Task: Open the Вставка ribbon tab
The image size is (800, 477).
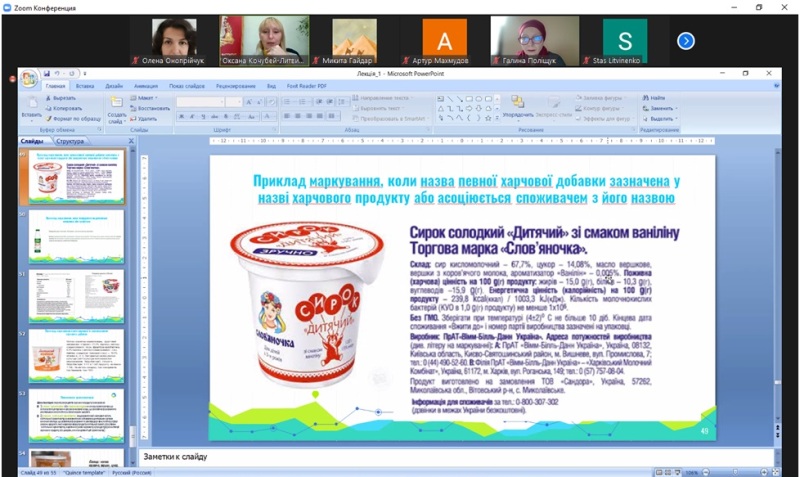Action: coord(85,86)
